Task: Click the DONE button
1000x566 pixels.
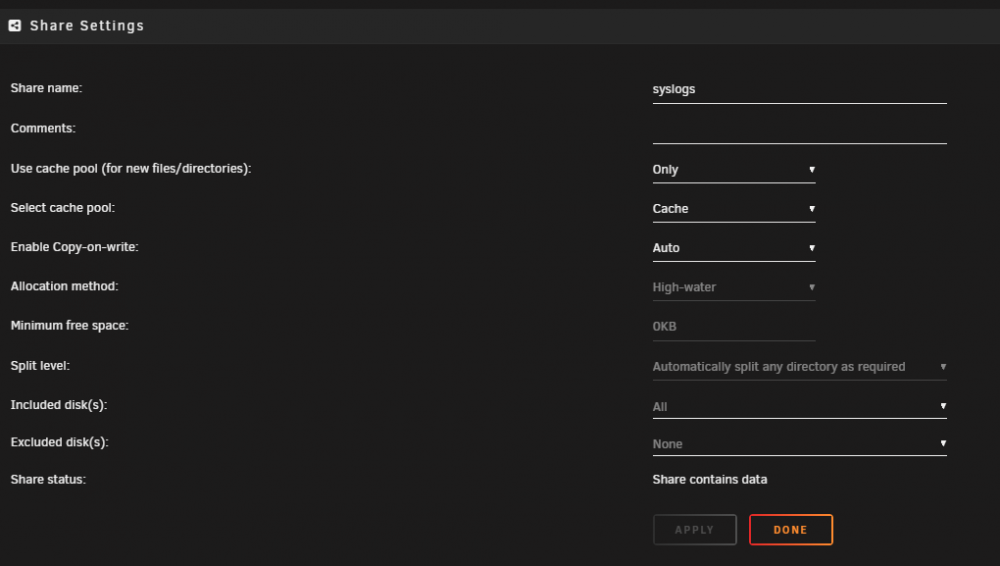Action: tap(791, 530)
